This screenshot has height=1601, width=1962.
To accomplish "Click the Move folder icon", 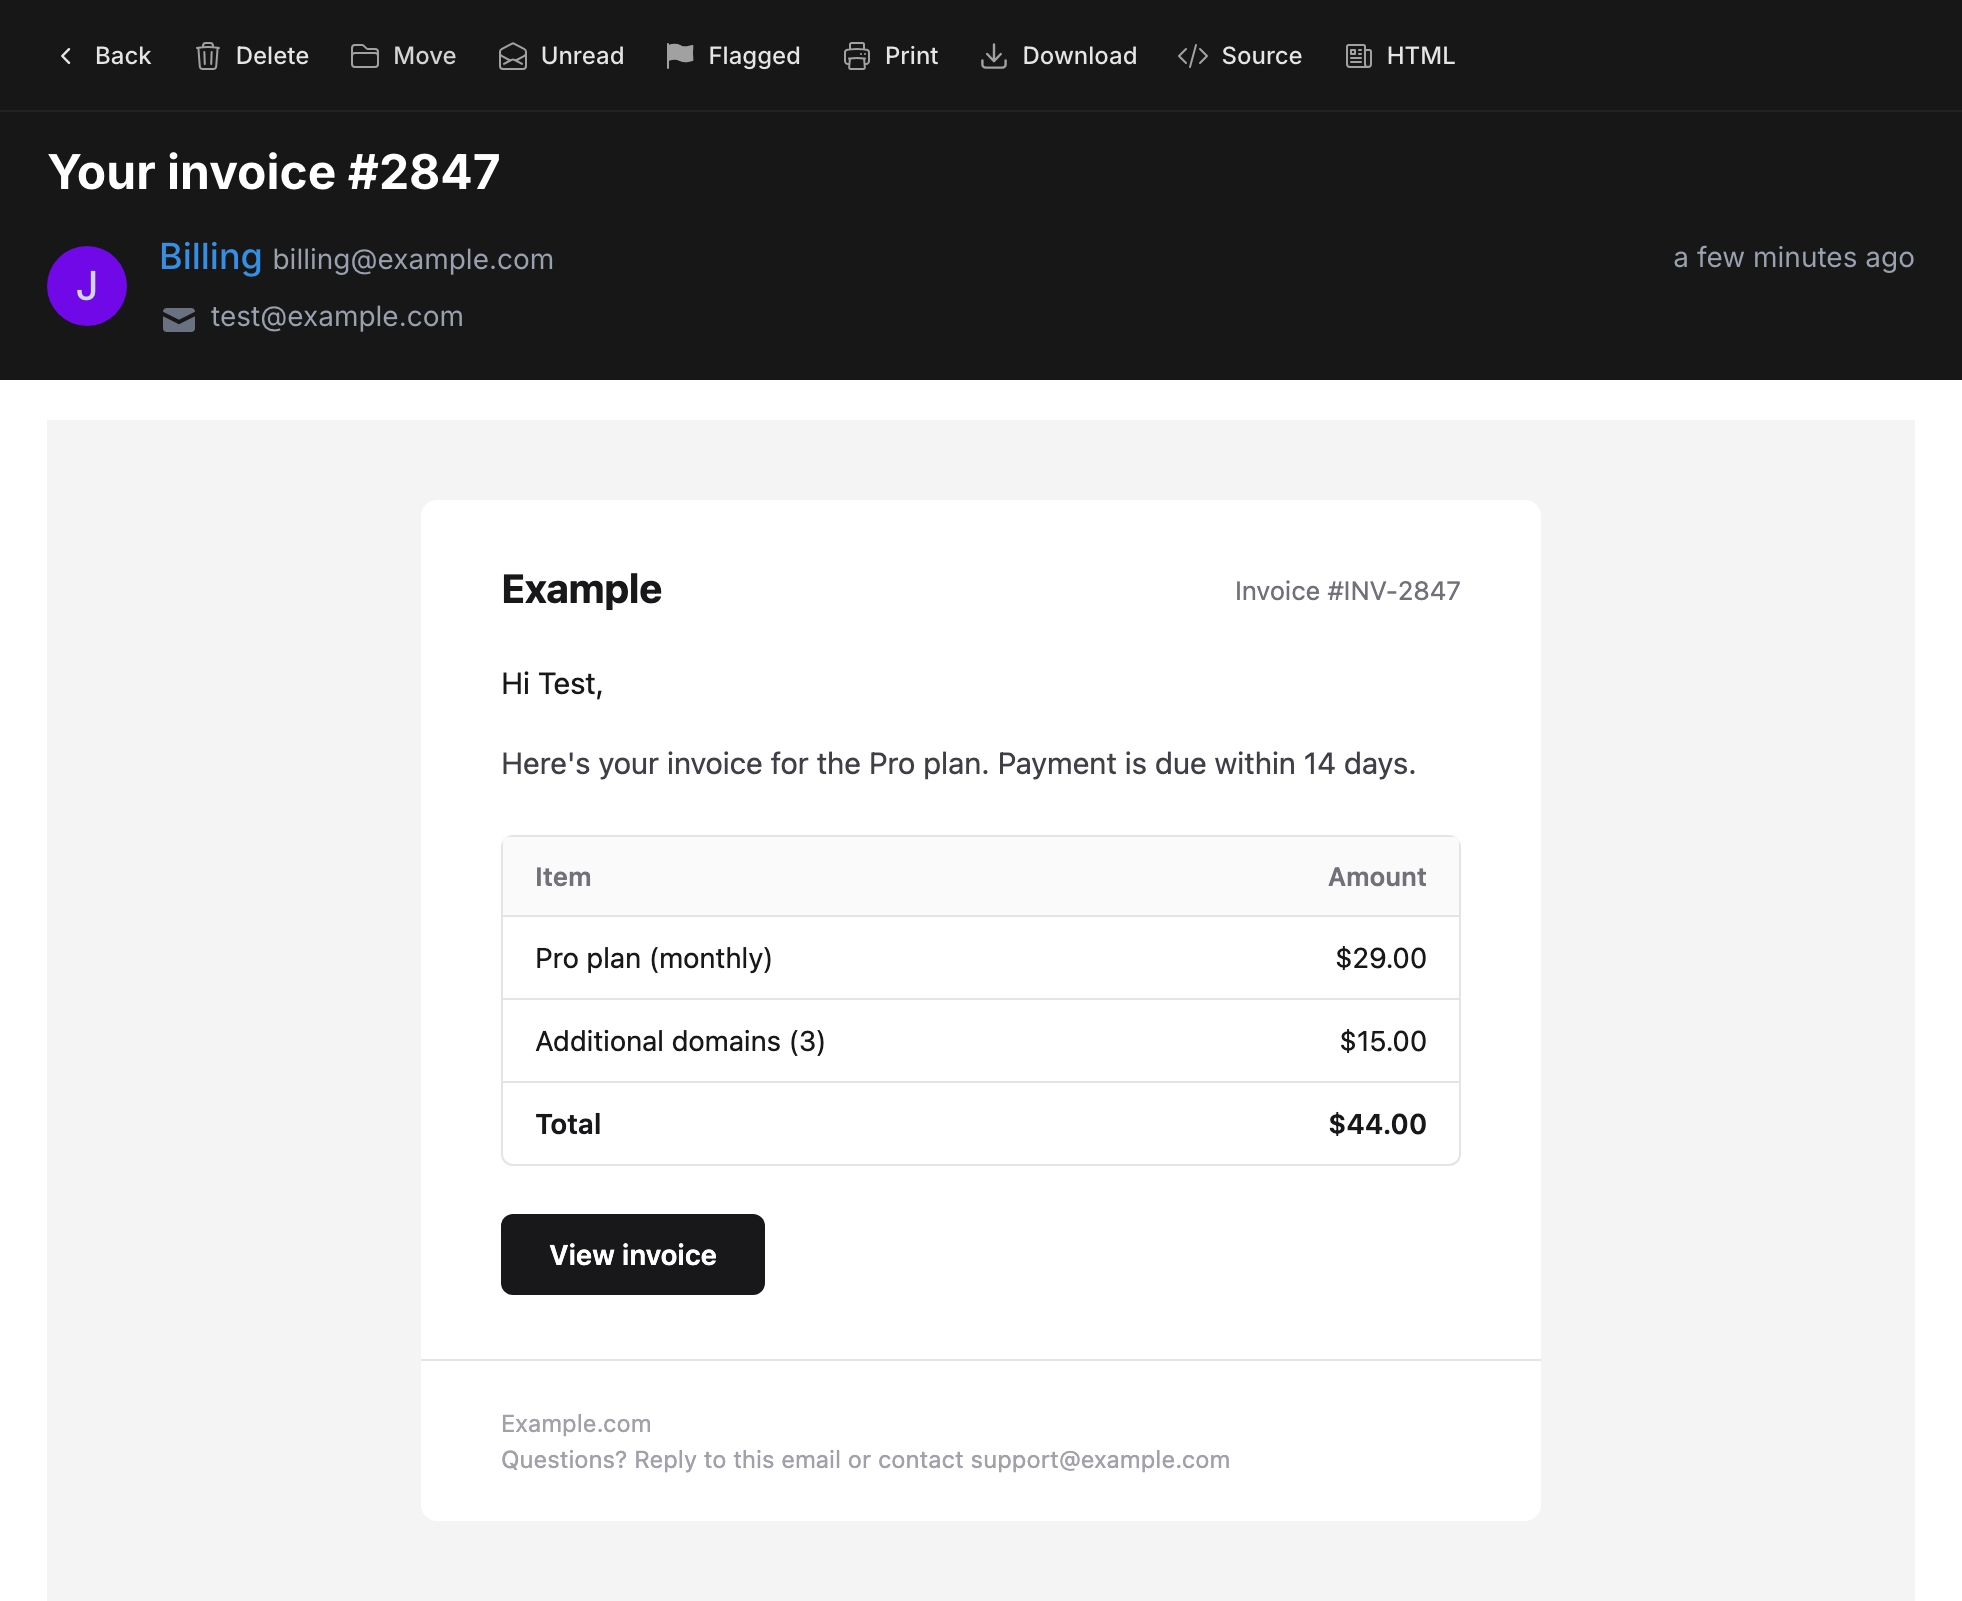I will tap(365, 56).
